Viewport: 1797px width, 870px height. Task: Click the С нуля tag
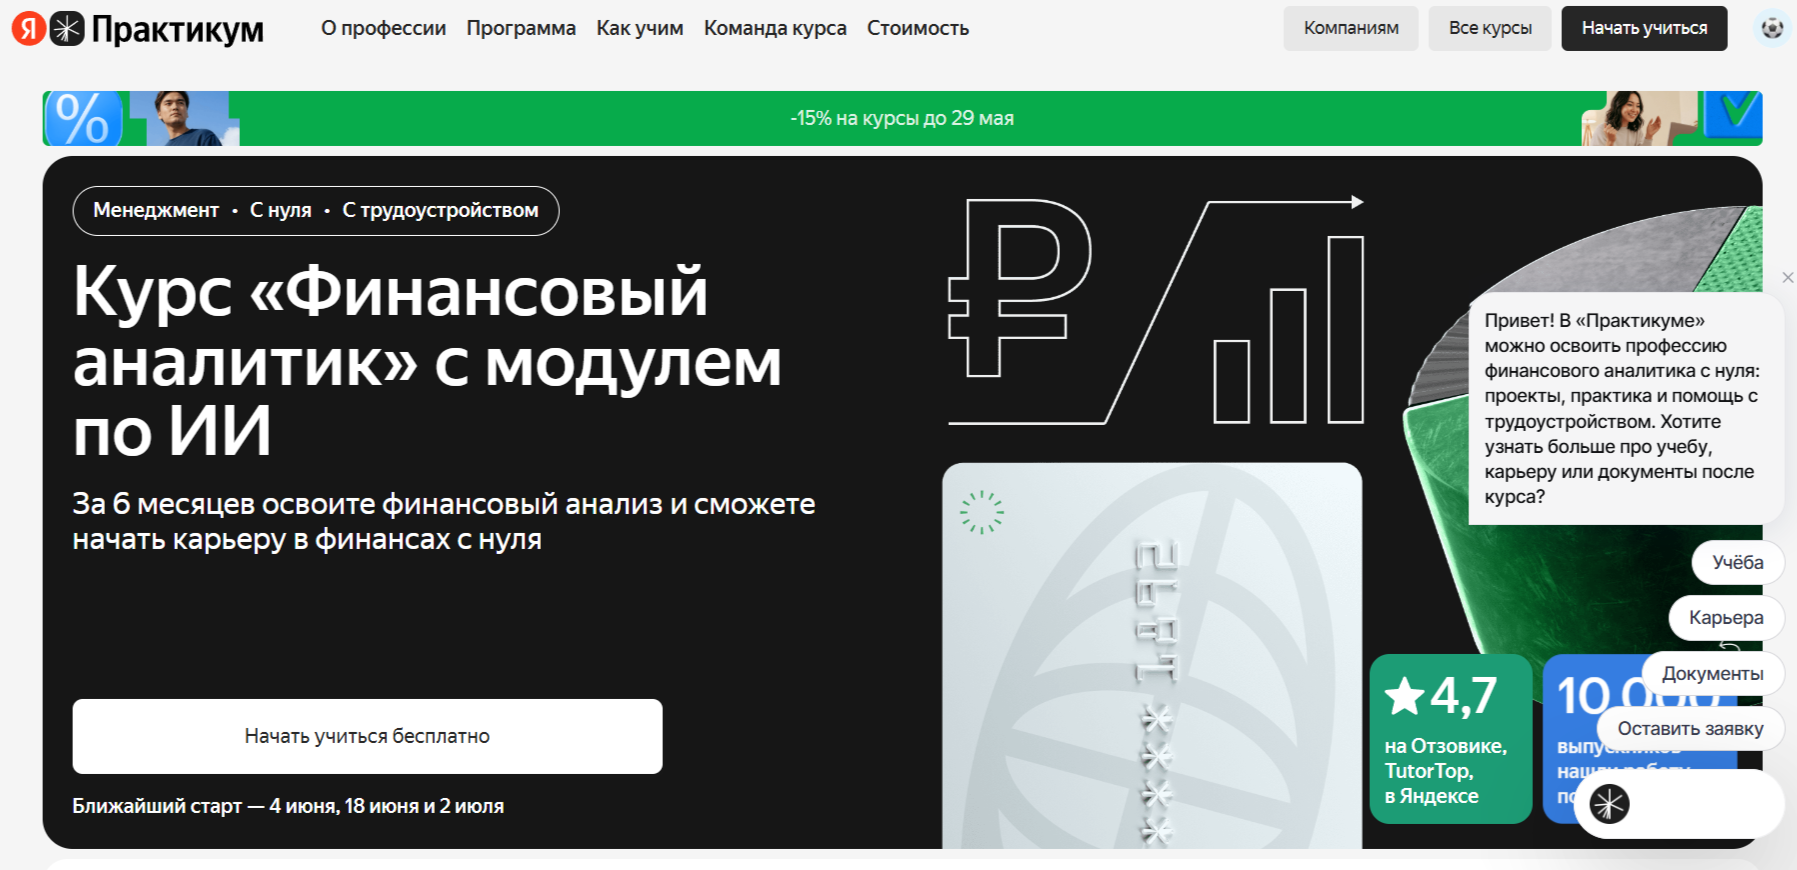[x=281, y=210]
